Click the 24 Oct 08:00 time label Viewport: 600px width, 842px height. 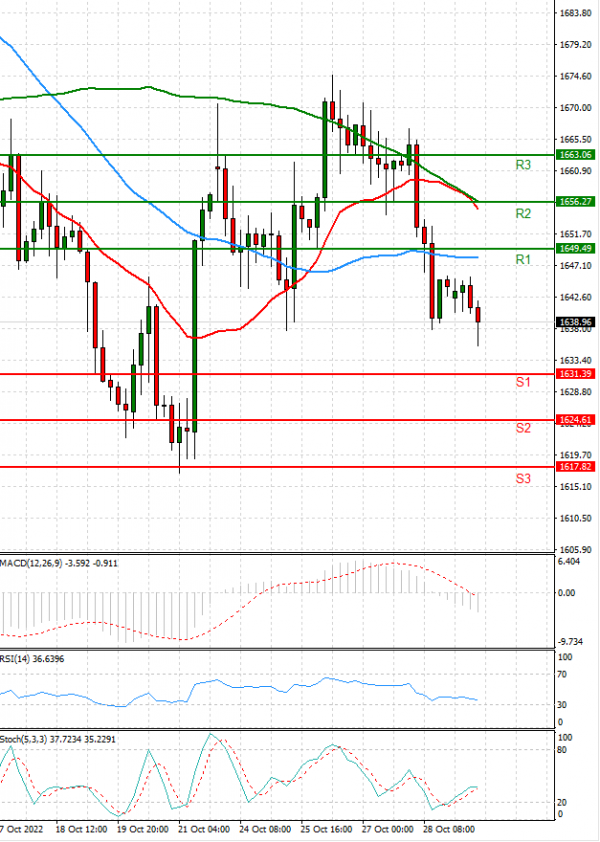pyautogui.click(x=265, y=829)
